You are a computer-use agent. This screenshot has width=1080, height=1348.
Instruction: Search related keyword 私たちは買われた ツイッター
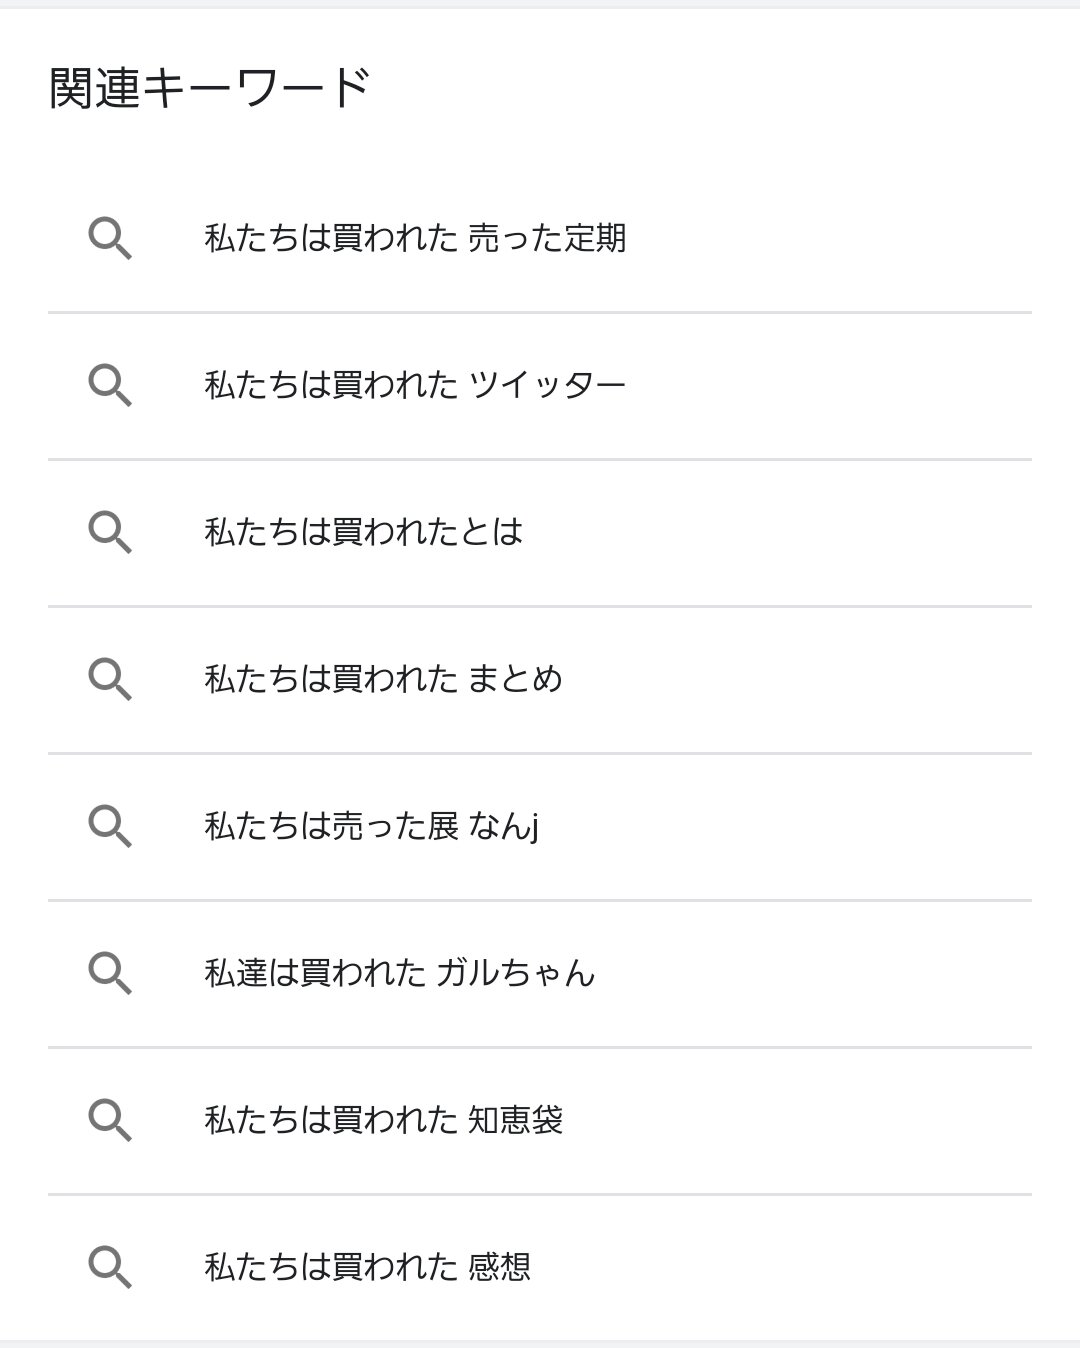(x=415, y=385)
